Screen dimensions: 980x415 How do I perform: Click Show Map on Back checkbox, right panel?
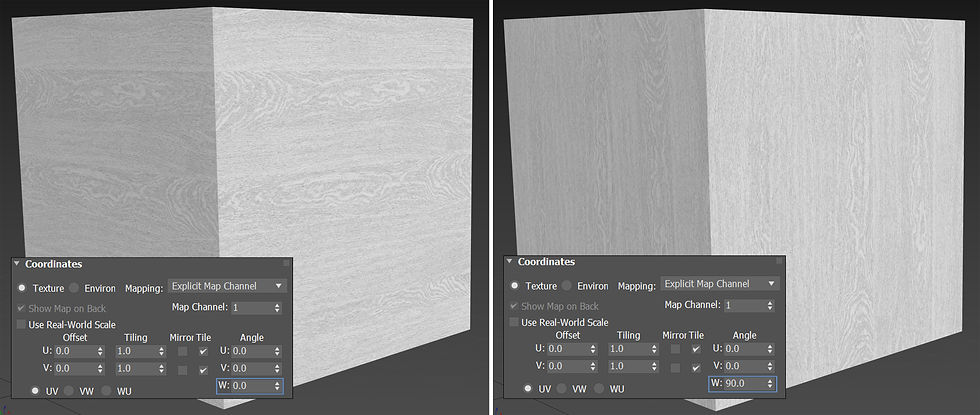click(x=514, y=306)
